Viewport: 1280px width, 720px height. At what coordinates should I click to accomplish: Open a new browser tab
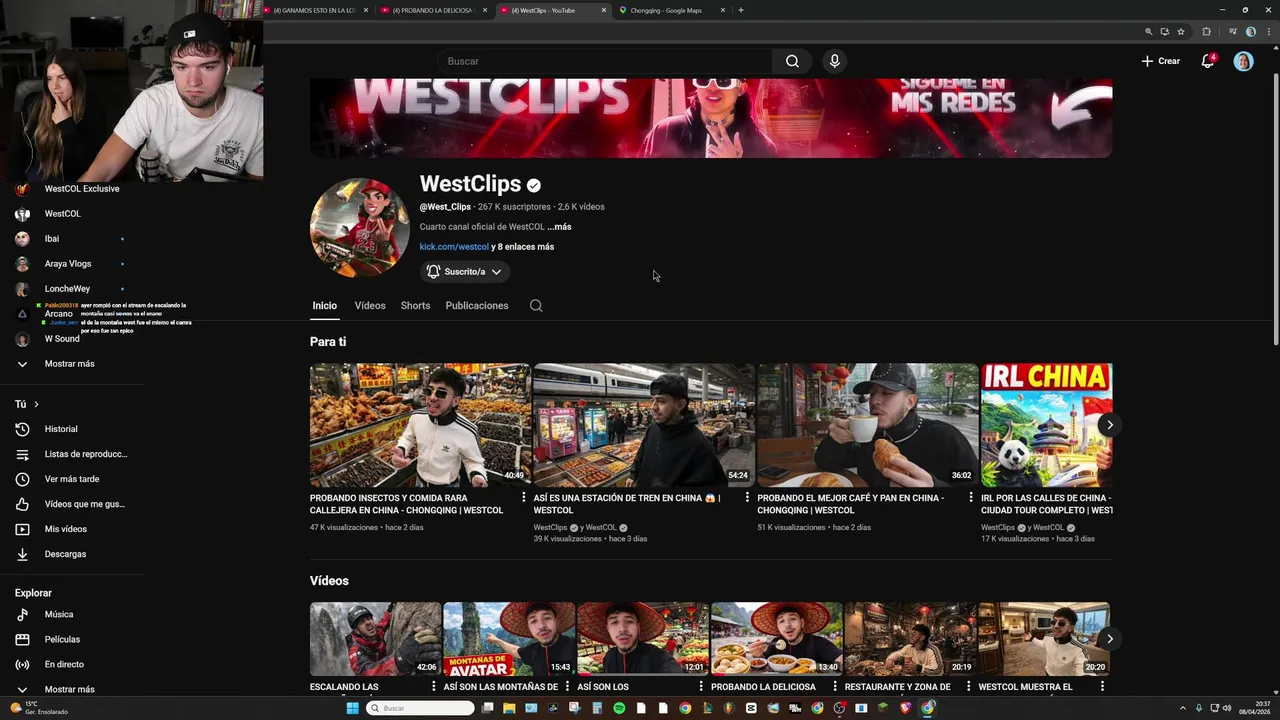tap(740, 10)
